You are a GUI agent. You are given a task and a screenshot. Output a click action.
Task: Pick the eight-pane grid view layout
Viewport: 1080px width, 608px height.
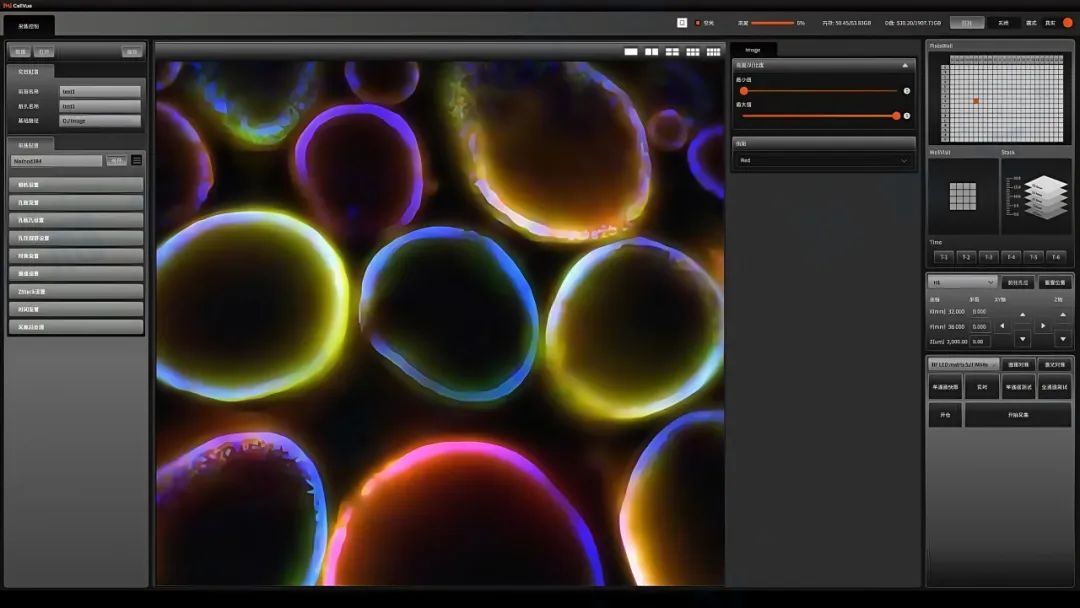point(714,52)
